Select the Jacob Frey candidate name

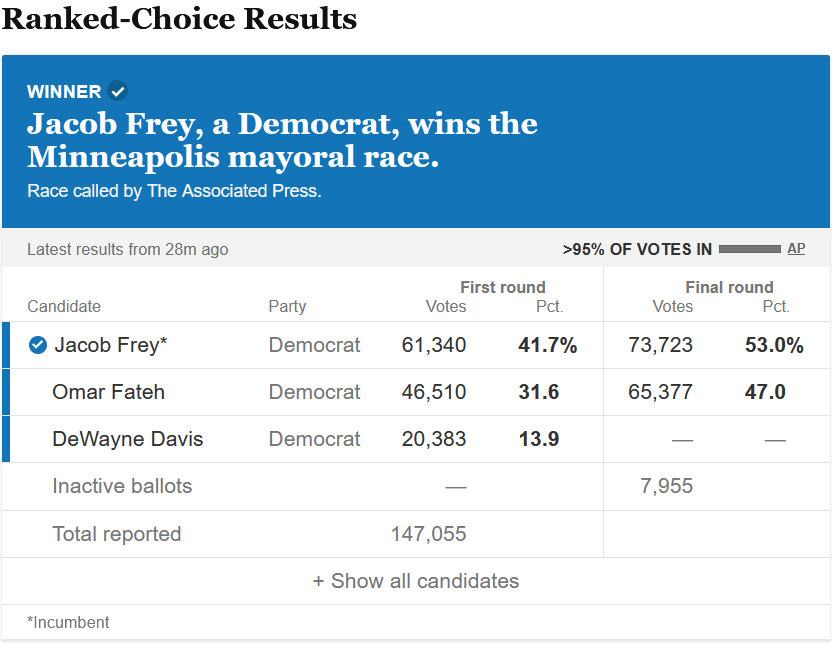tap(110, 345)
